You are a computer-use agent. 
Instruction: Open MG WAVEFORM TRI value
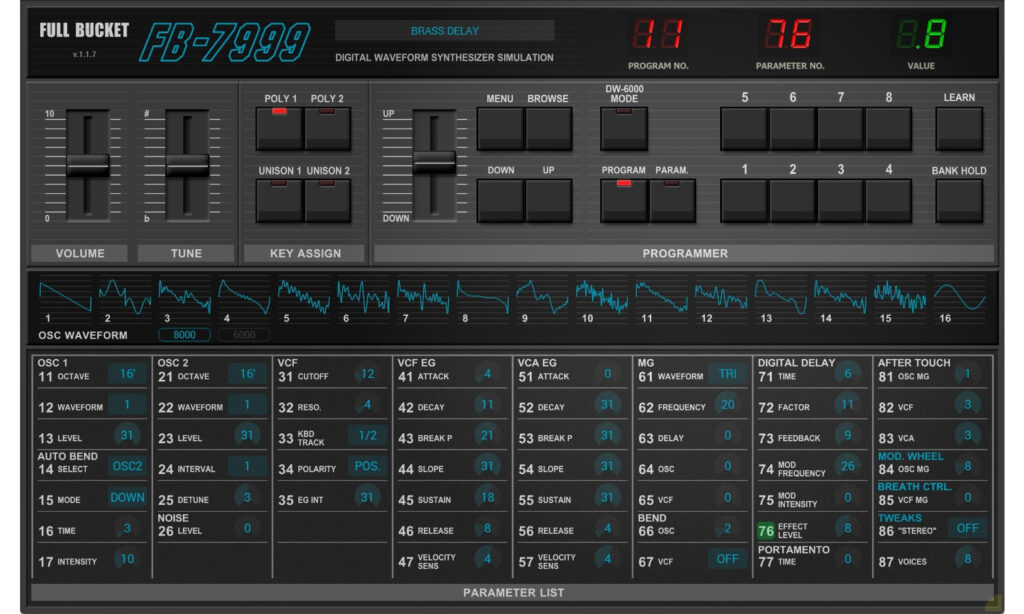728,374
